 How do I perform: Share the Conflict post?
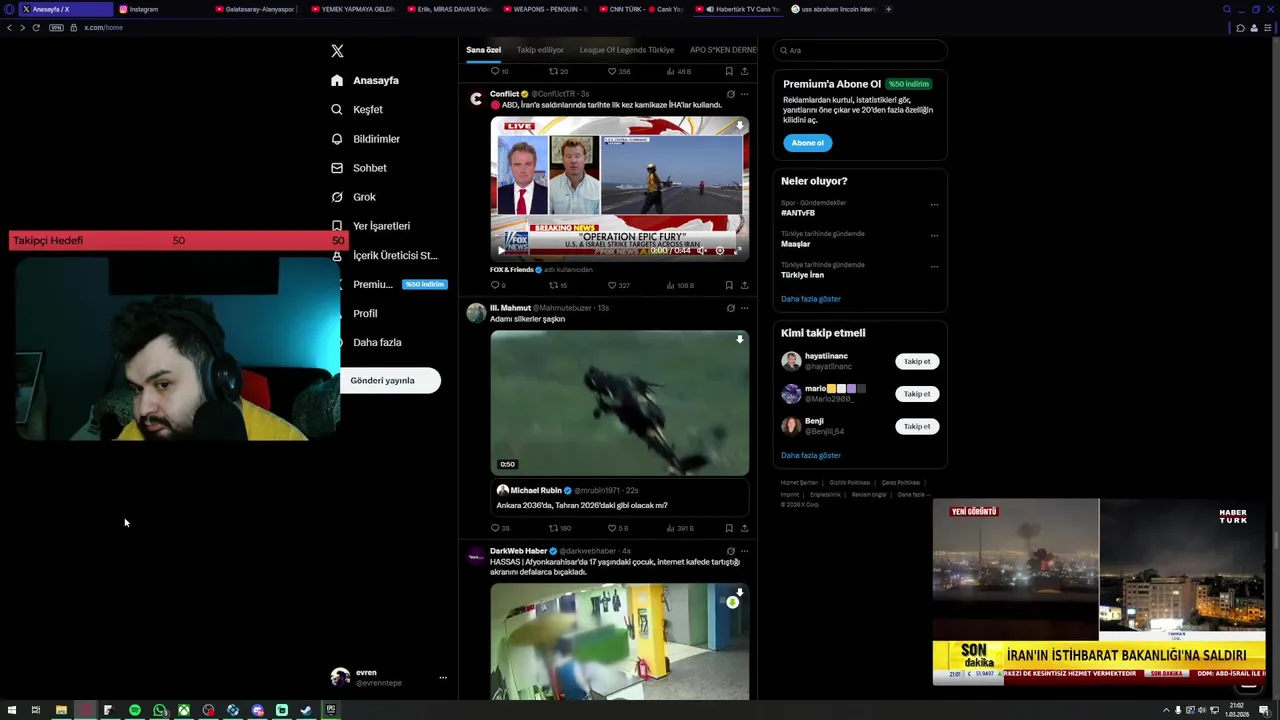point(744,285)
